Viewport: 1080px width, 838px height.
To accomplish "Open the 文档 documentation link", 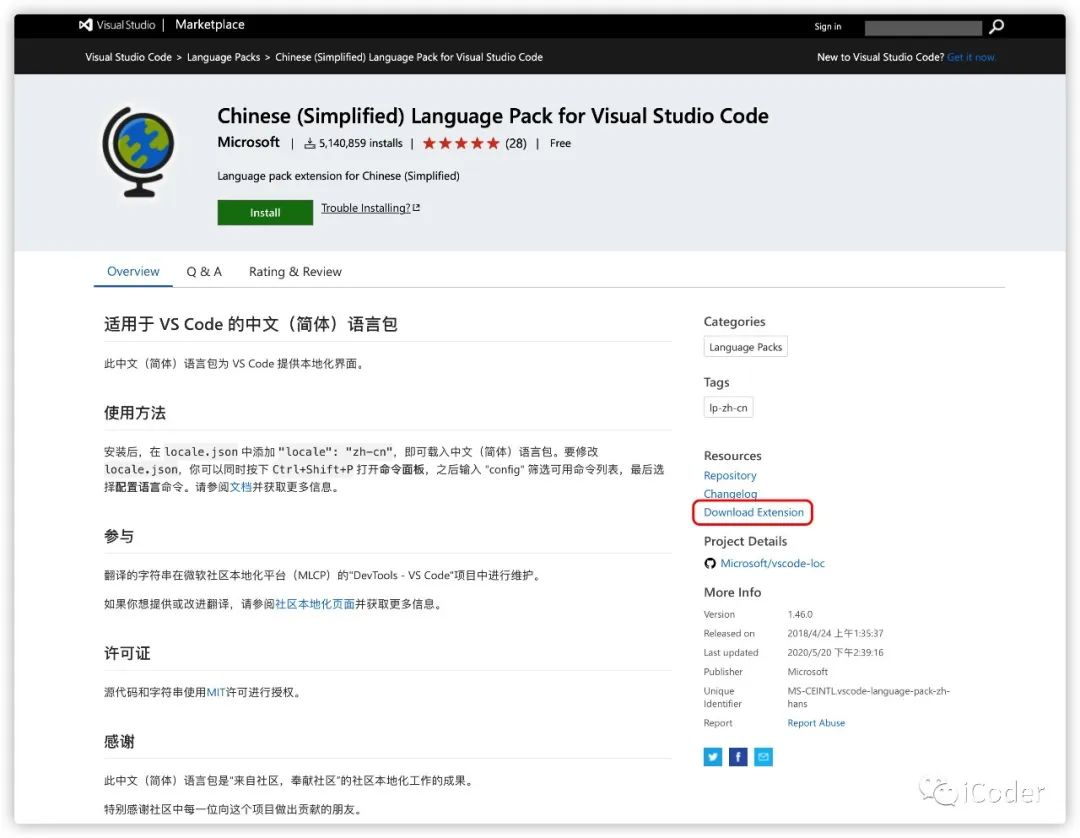I will pyautogui.click(x=240, y=487).
